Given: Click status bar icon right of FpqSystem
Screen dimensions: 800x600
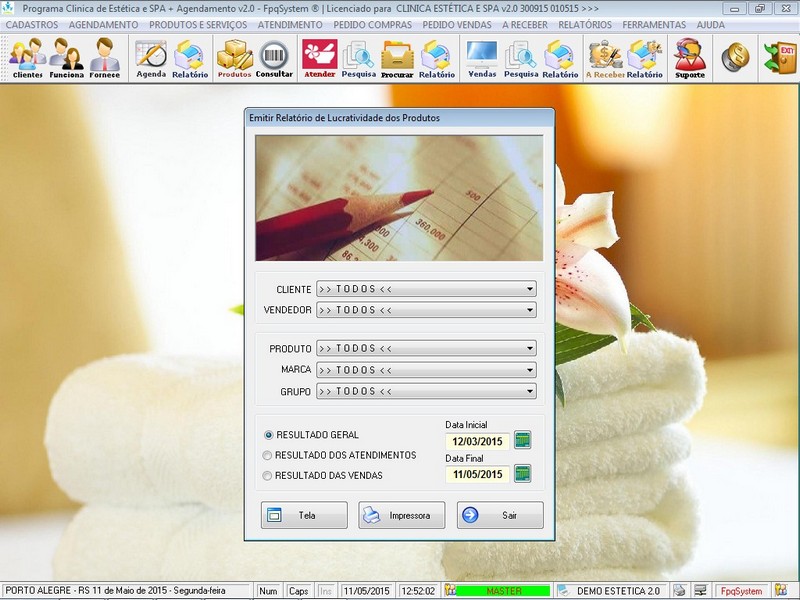Looking at the screenshot, I should (x=781, y=590).
